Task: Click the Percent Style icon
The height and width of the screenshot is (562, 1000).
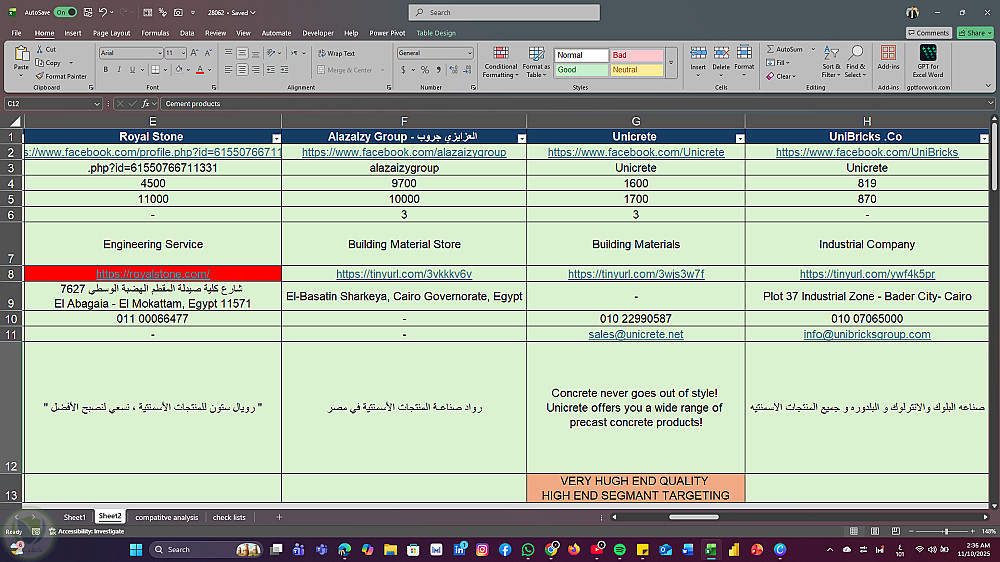Action: click(x=425, y=70)
